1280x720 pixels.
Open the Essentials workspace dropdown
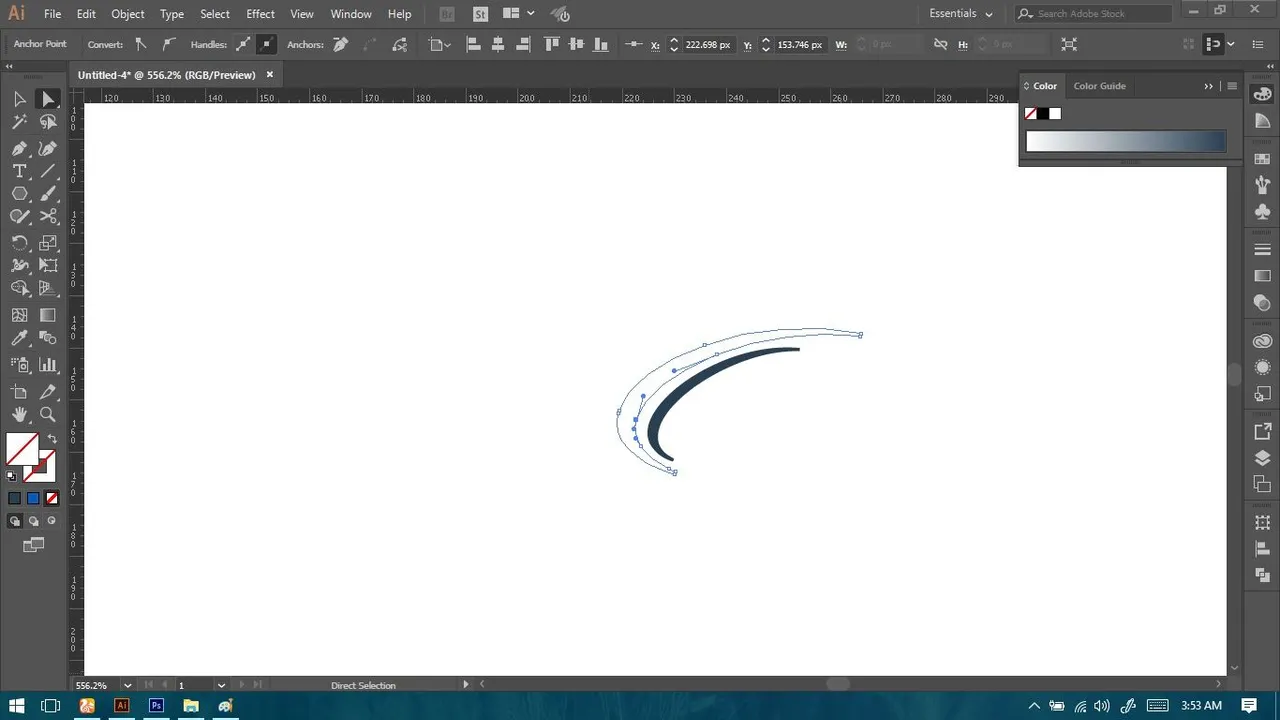[x=961, y=14]
